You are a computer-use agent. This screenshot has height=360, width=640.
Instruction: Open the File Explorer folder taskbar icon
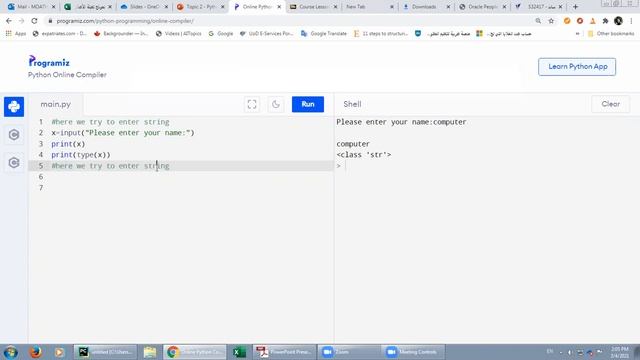(150, 352)
